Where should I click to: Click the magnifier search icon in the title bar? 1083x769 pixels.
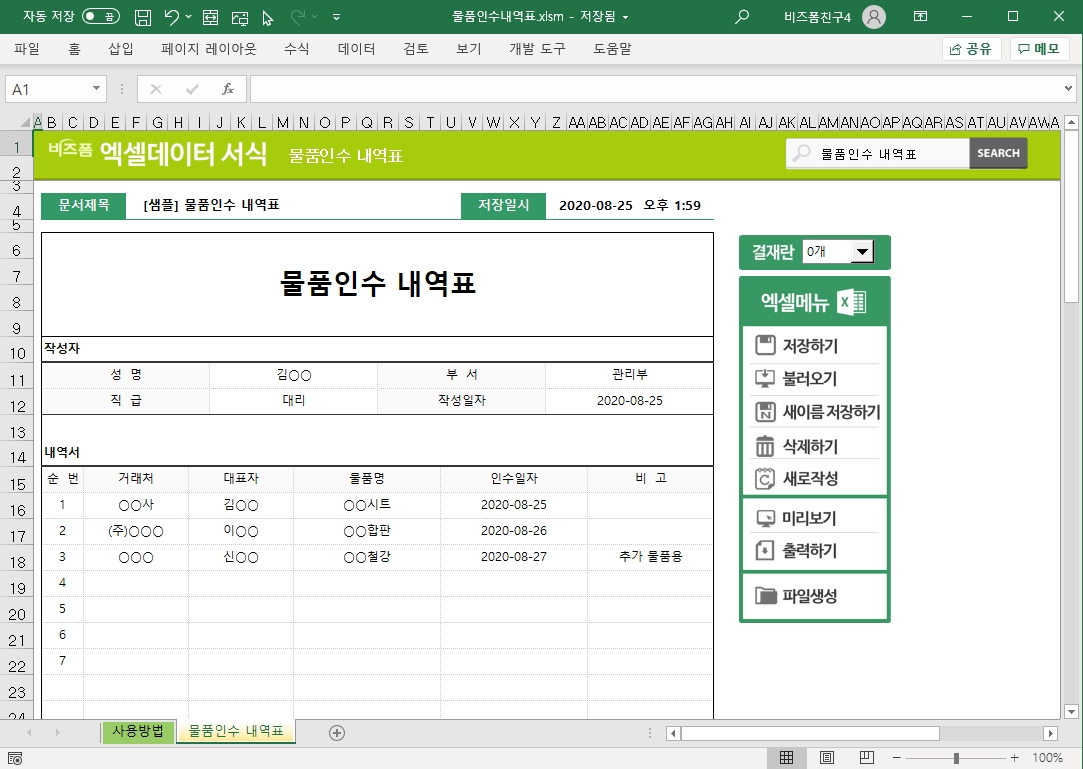coord(742,17)
